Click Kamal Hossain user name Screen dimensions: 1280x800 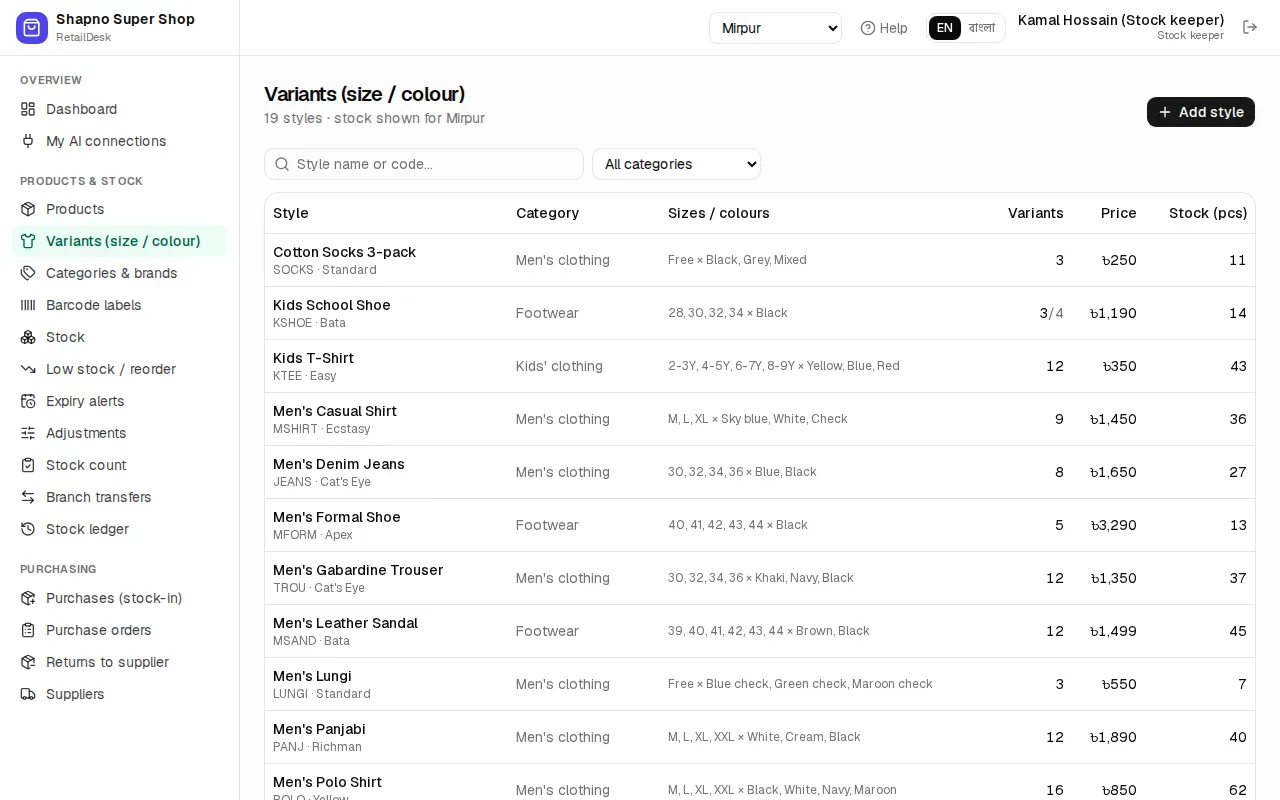point(1121,20)
